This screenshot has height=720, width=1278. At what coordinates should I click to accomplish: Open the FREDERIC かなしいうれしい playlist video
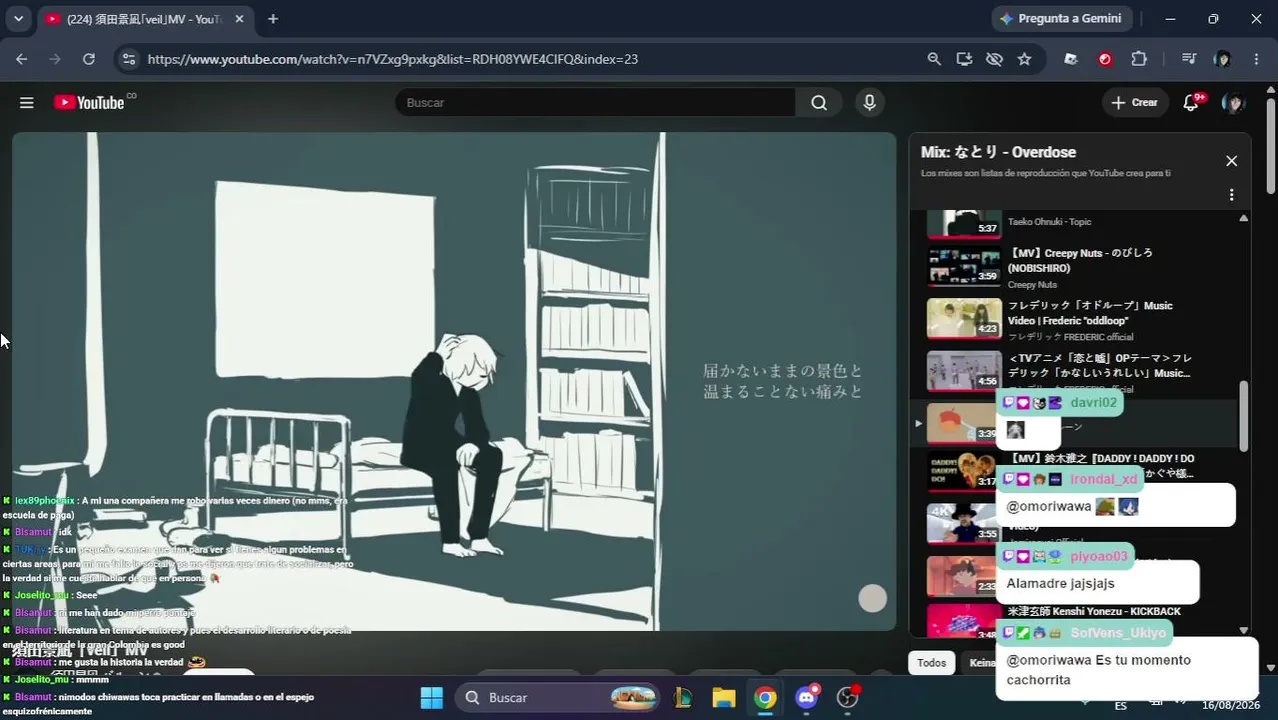click(x=1080, y=372)
